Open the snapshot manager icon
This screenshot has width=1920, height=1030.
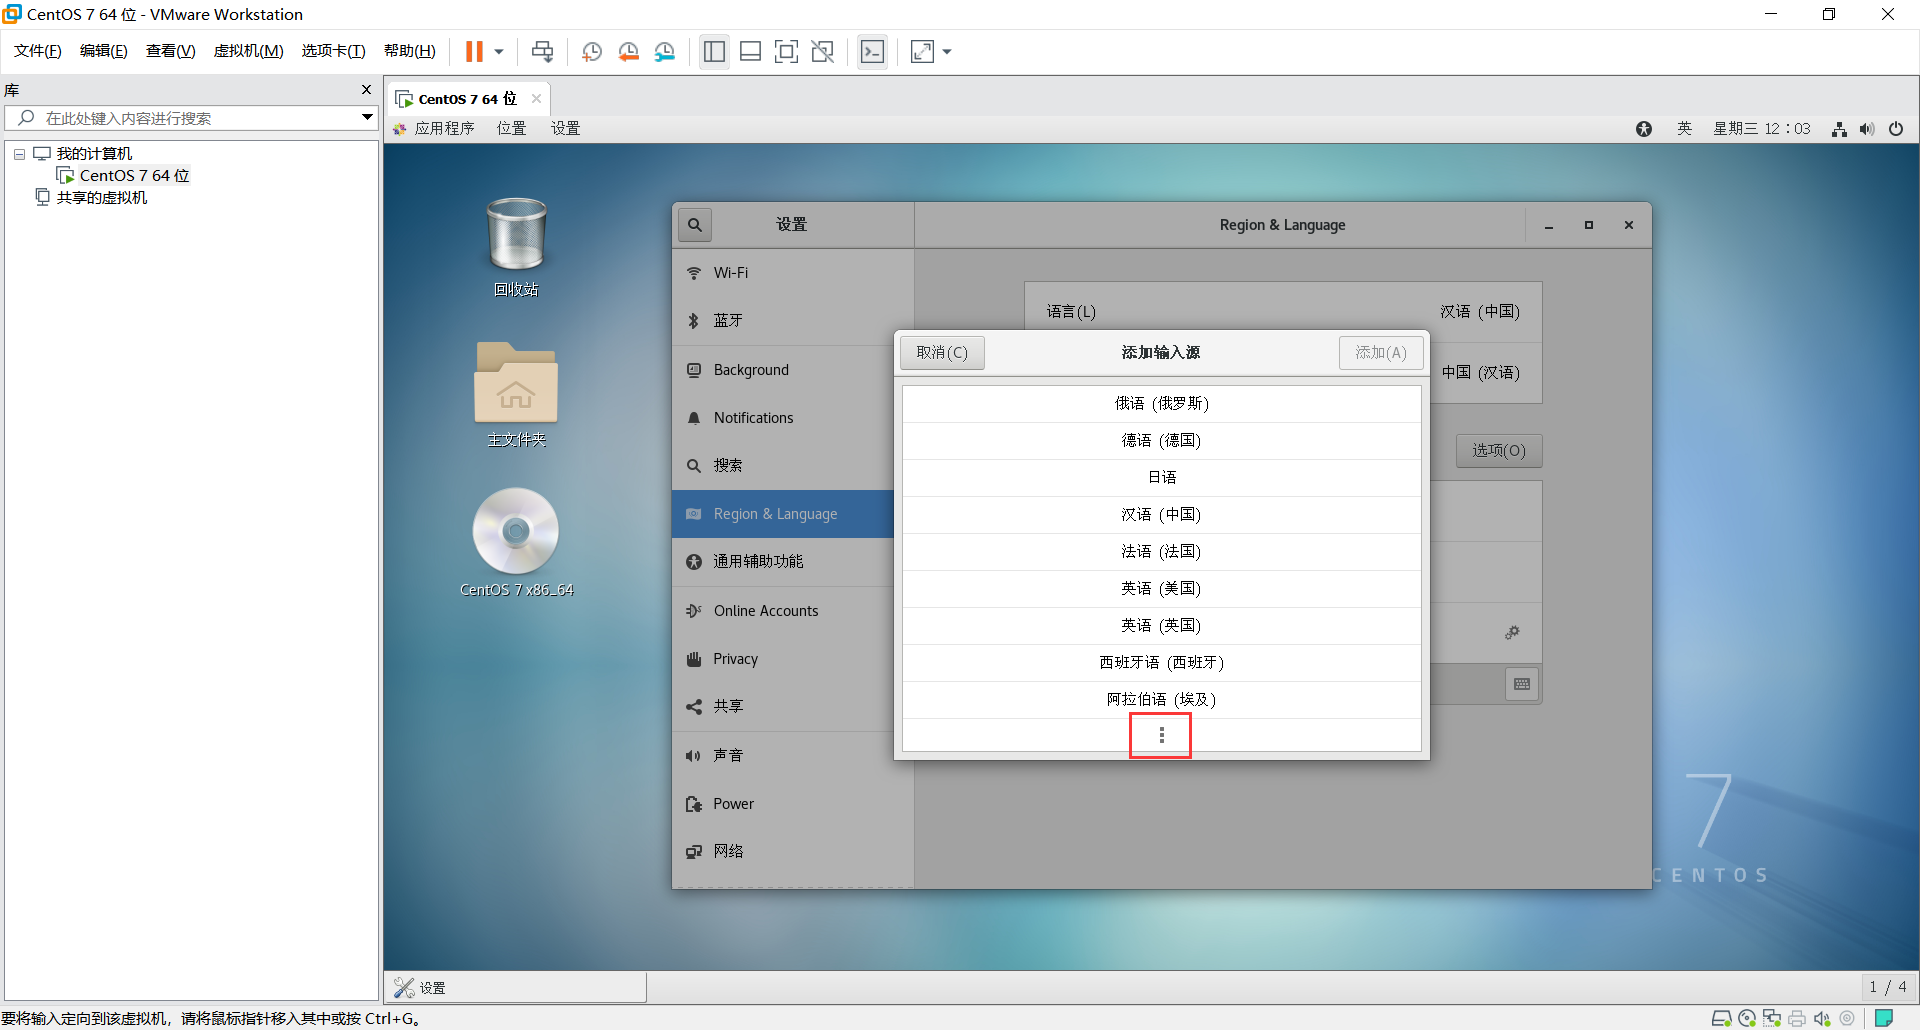click(x=665, y=52)
